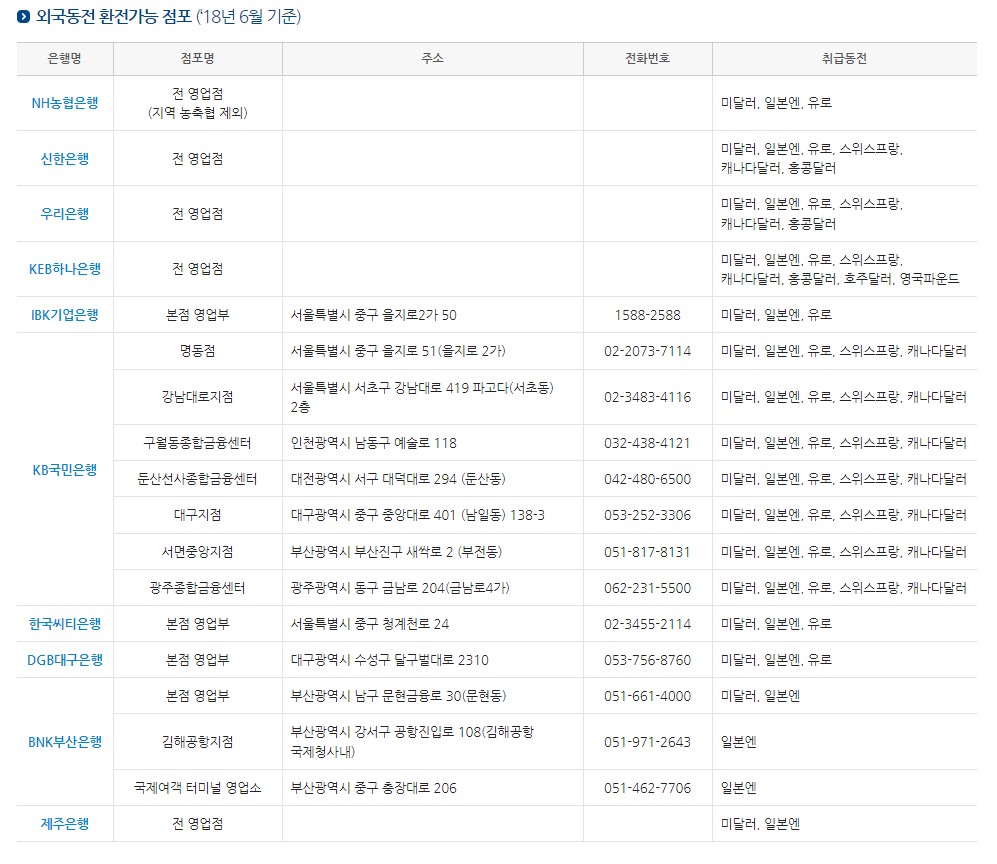Open the NH농협은행 bank link
Image resolution: width=997 pixels, height=864 pixels.
click(x=65, y=103)
